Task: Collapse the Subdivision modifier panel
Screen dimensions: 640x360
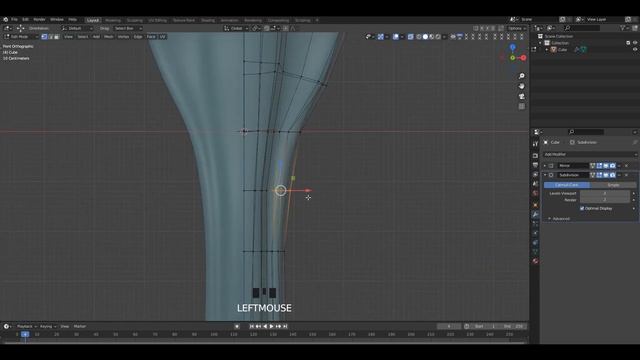Action: click(545, 175)
